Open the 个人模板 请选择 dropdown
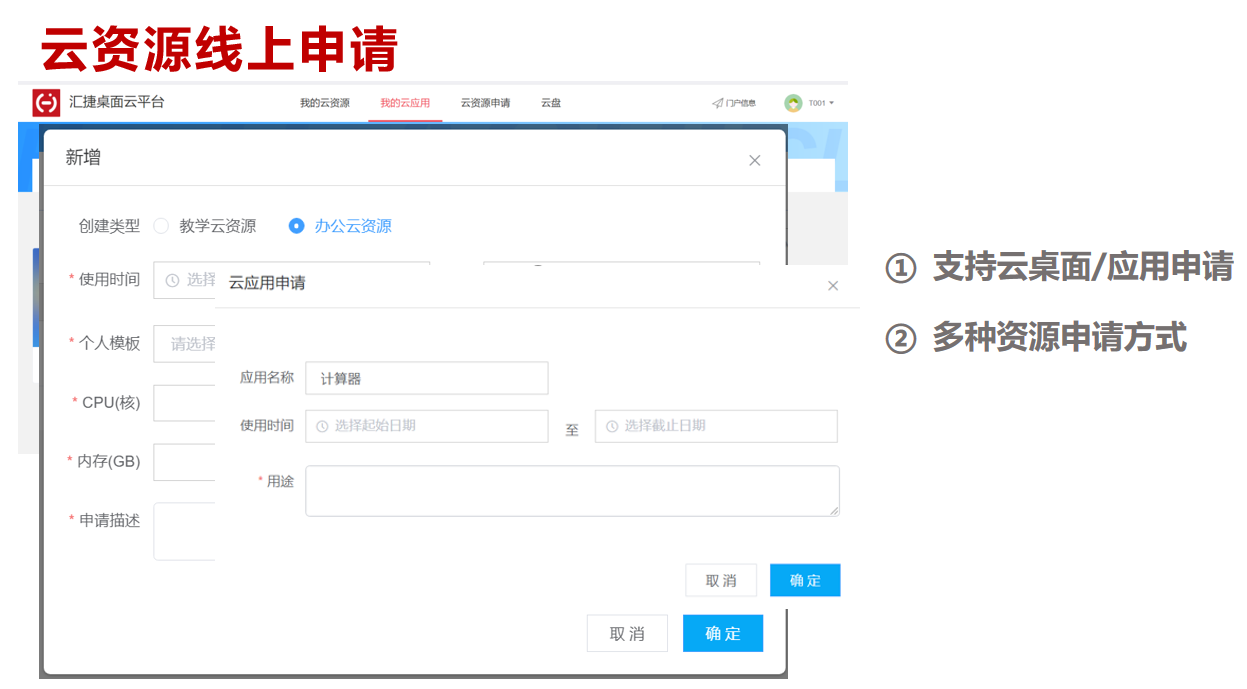1247x689 pixels. tap(183, 343)
